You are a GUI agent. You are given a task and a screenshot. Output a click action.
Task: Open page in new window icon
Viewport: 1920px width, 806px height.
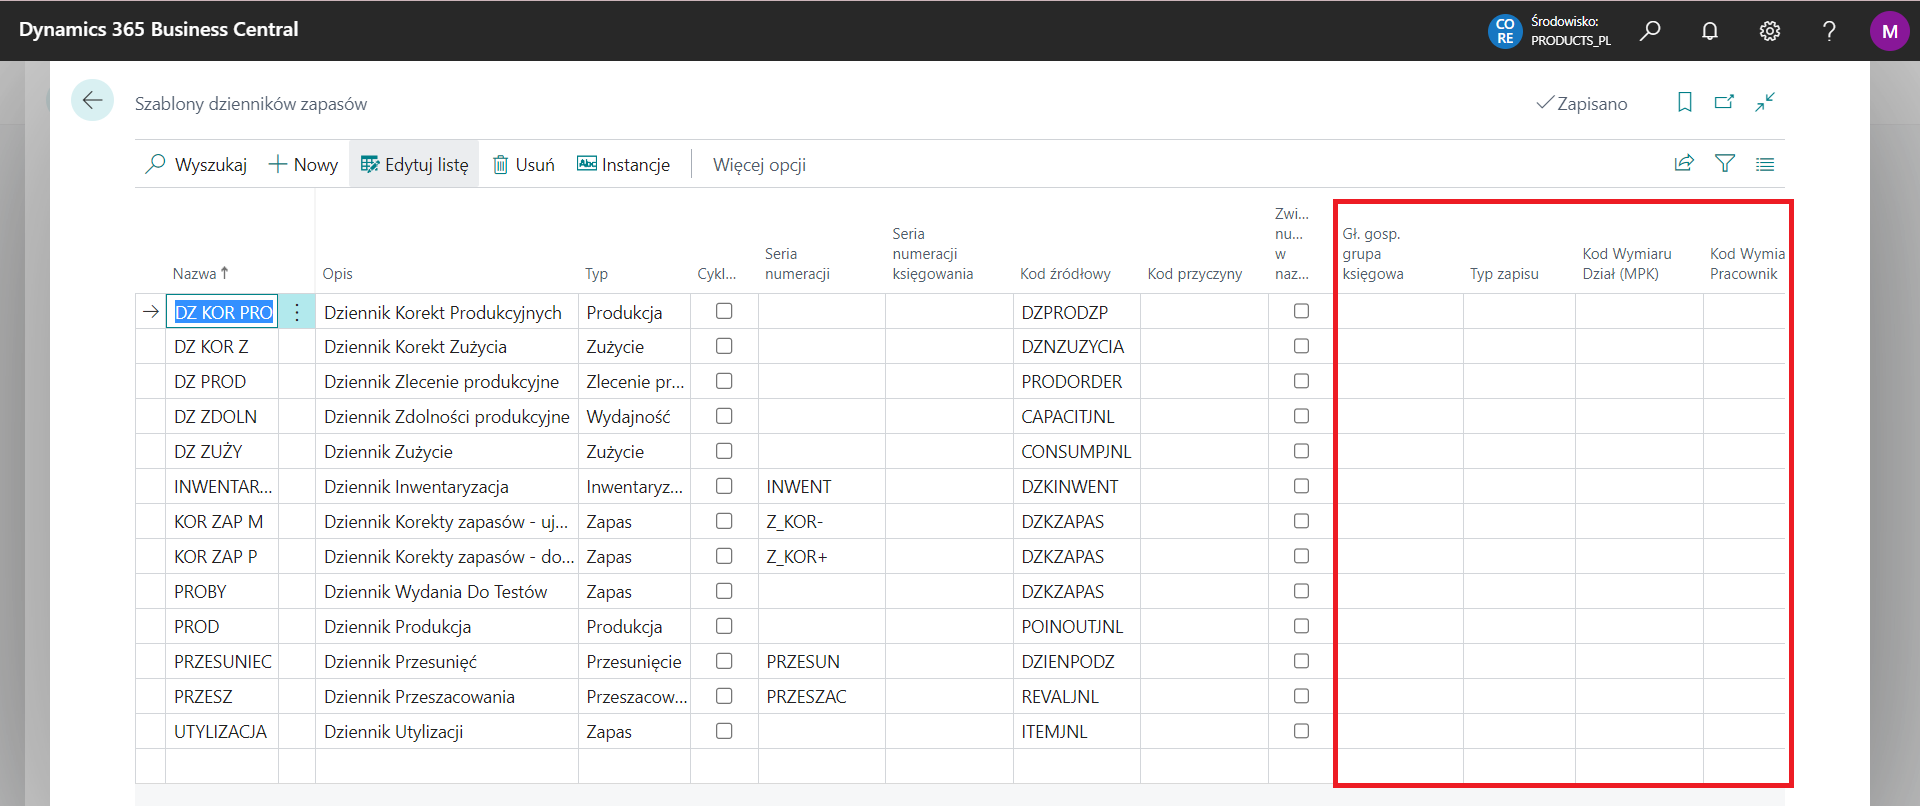point(1724,102)
